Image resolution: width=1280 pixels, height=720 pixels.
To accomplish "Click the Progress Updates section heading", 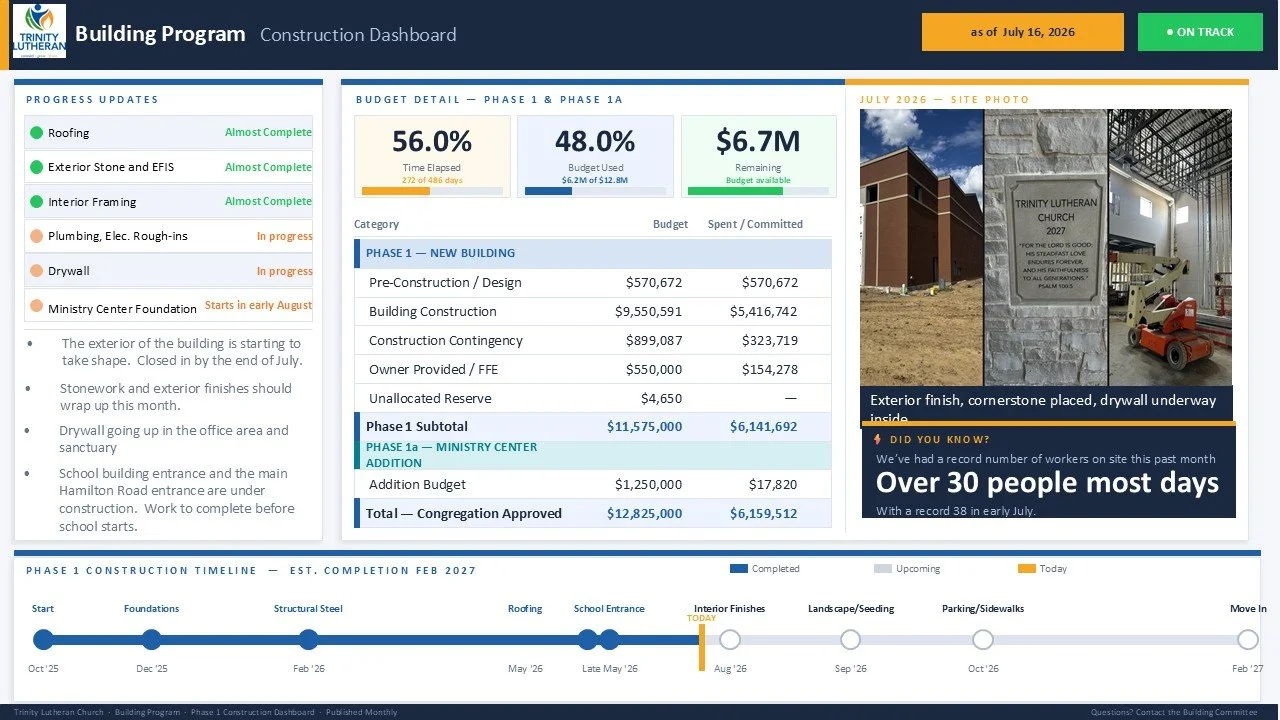I will coord(92,99).
